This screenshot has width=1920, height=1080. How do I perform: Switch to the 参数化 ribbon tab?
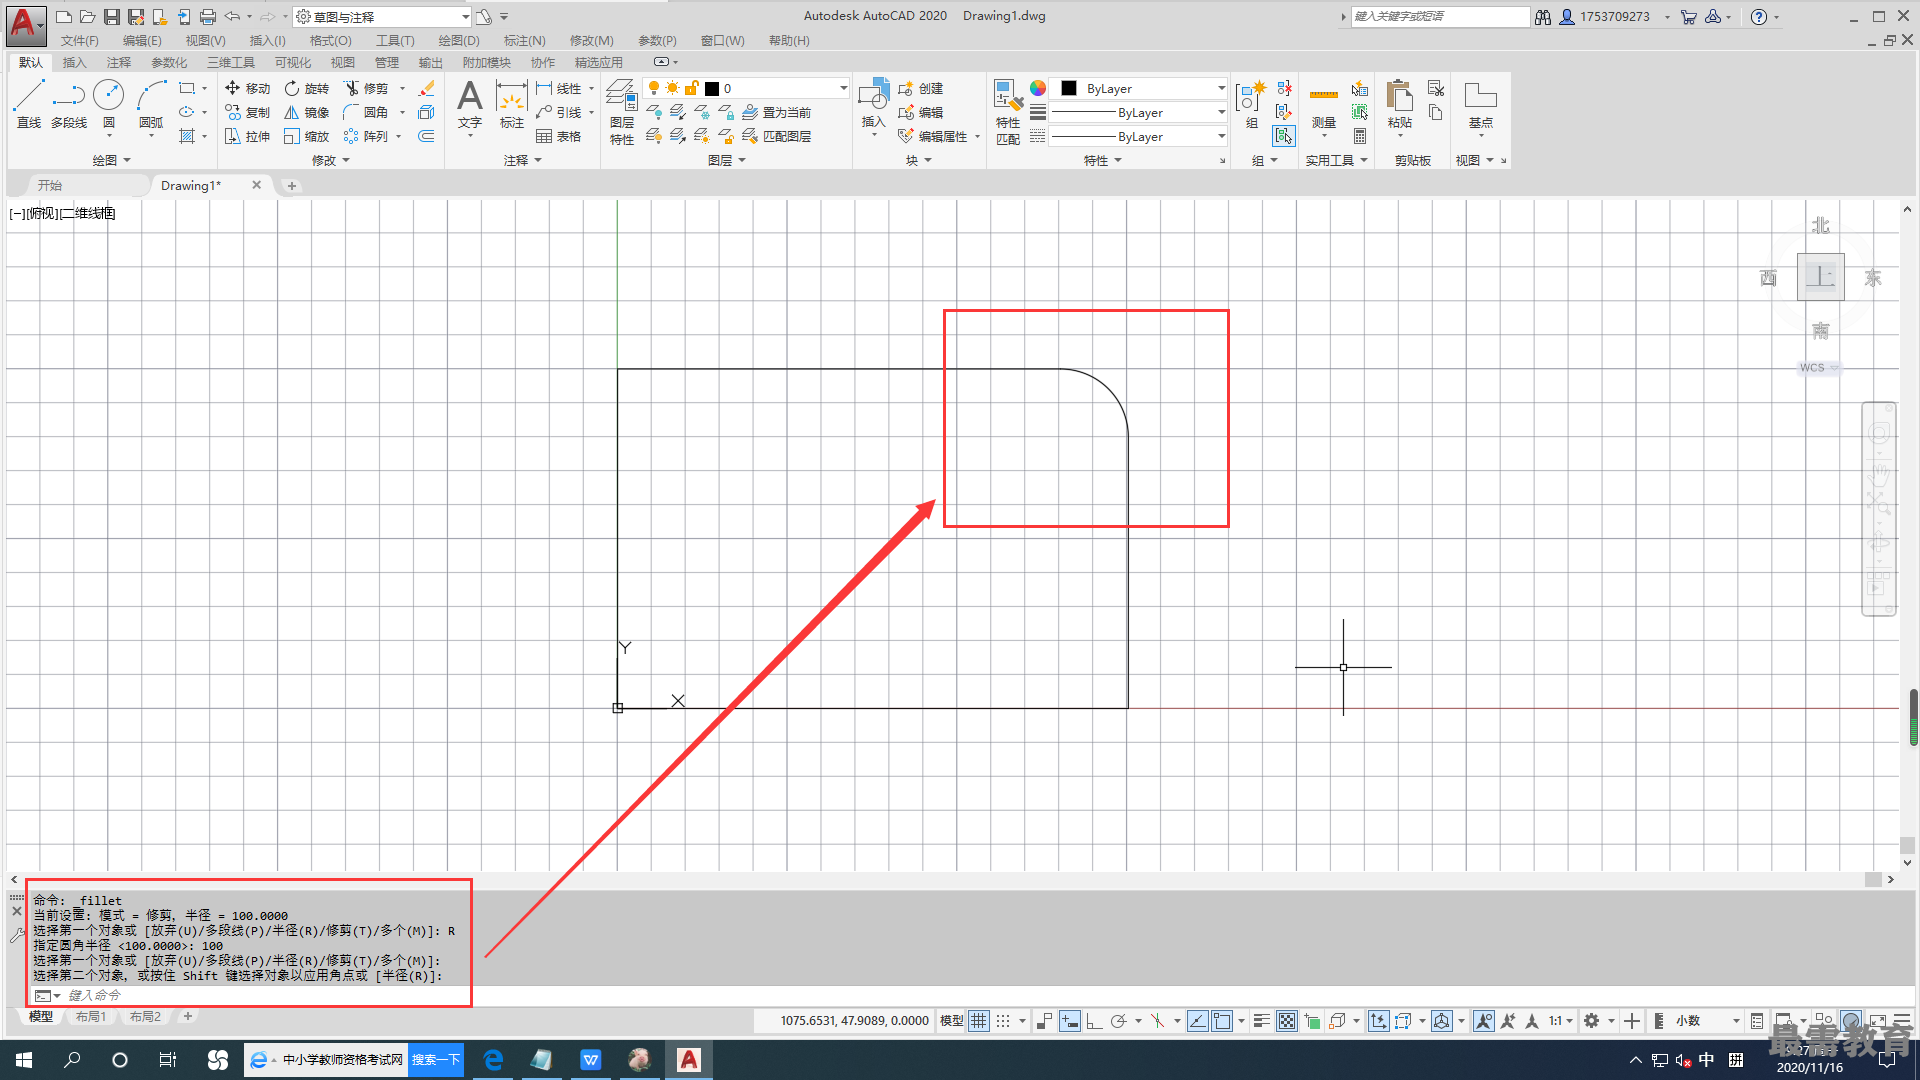pyautogui.click(x=168, y=62)
